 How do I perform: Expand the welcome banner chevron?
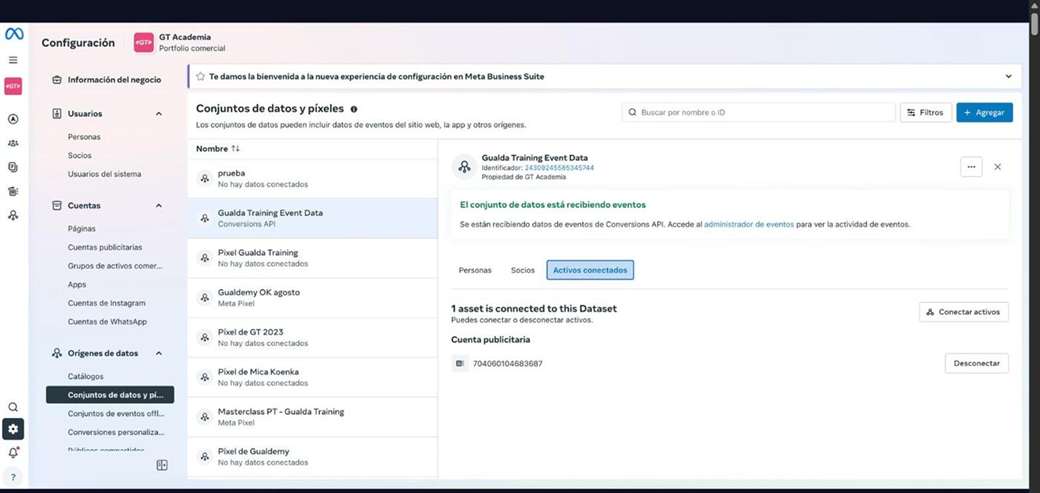pyautogui.click(x=1008, y=76)
